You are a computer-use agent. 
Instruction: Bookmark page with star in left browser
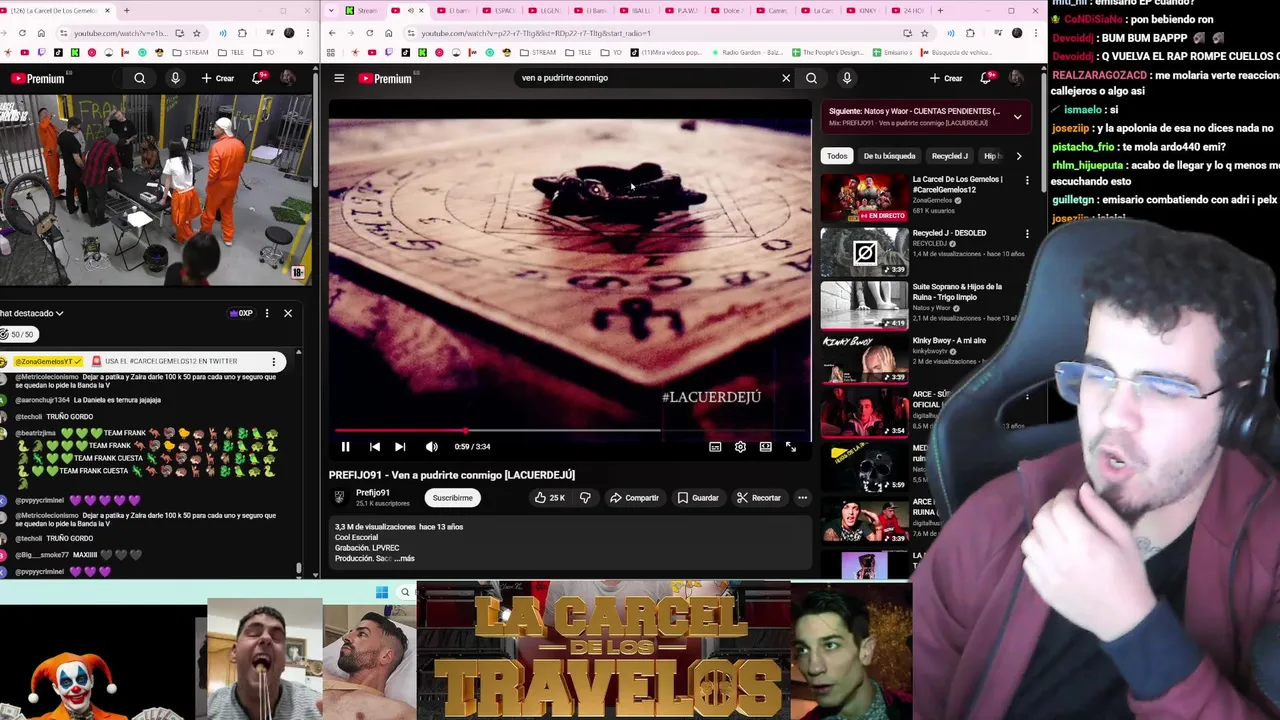pyautogui.click(x=196, y=33)
